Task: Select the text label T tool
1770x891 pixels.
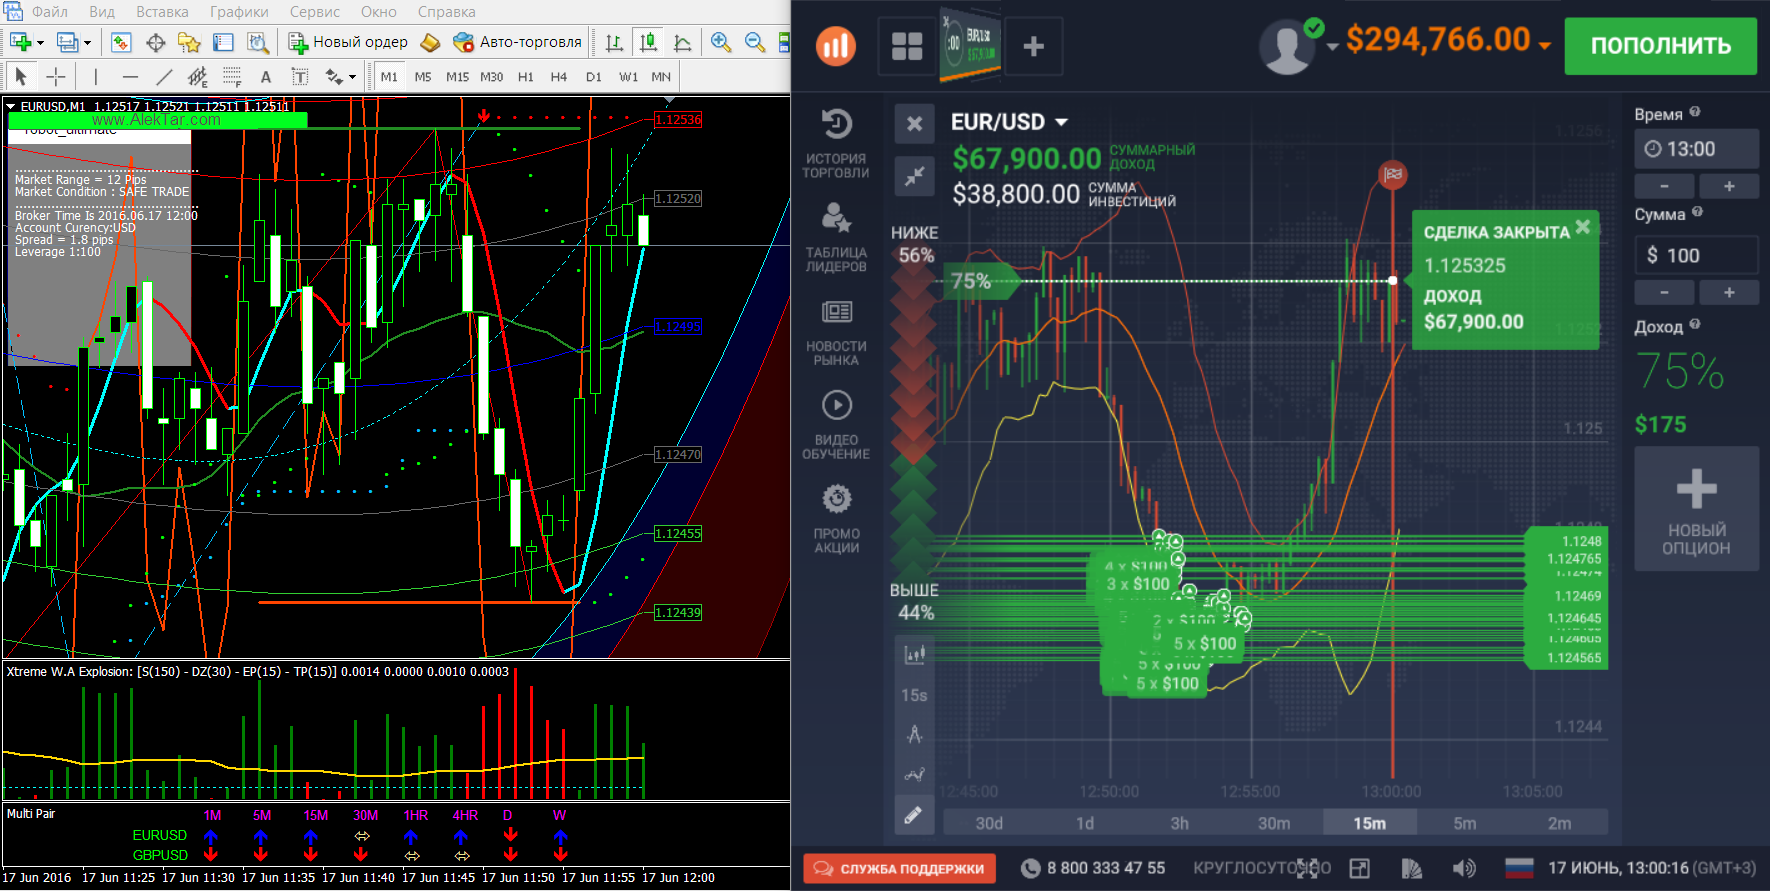Action: click(300, 76)
